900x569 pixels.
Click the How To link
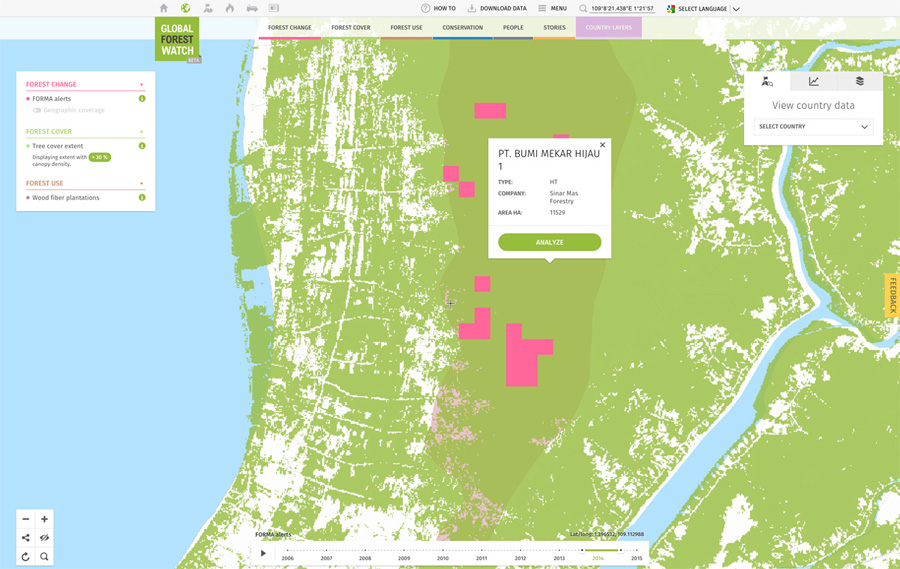click(x=439, y=9)
